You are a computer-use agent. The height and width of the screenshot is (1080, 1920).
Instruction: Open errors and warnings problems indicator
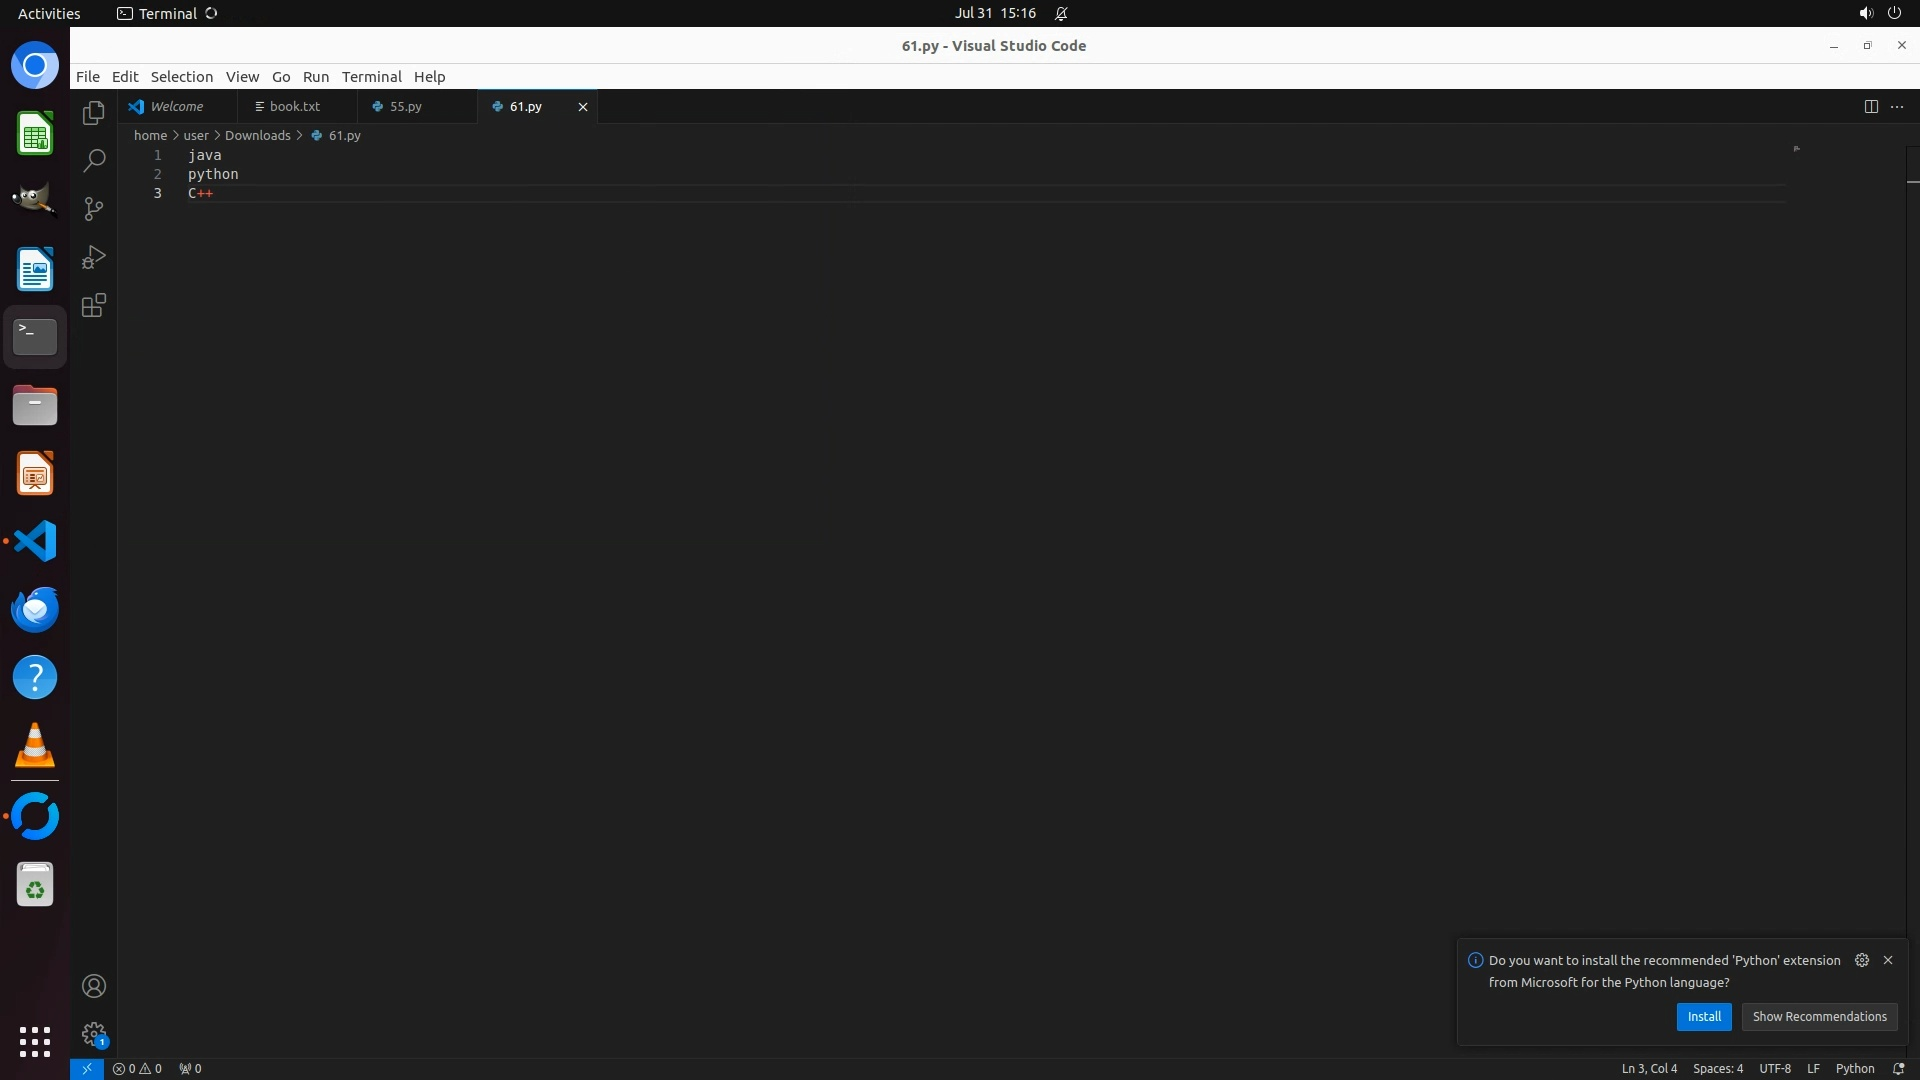(137, 1068)
